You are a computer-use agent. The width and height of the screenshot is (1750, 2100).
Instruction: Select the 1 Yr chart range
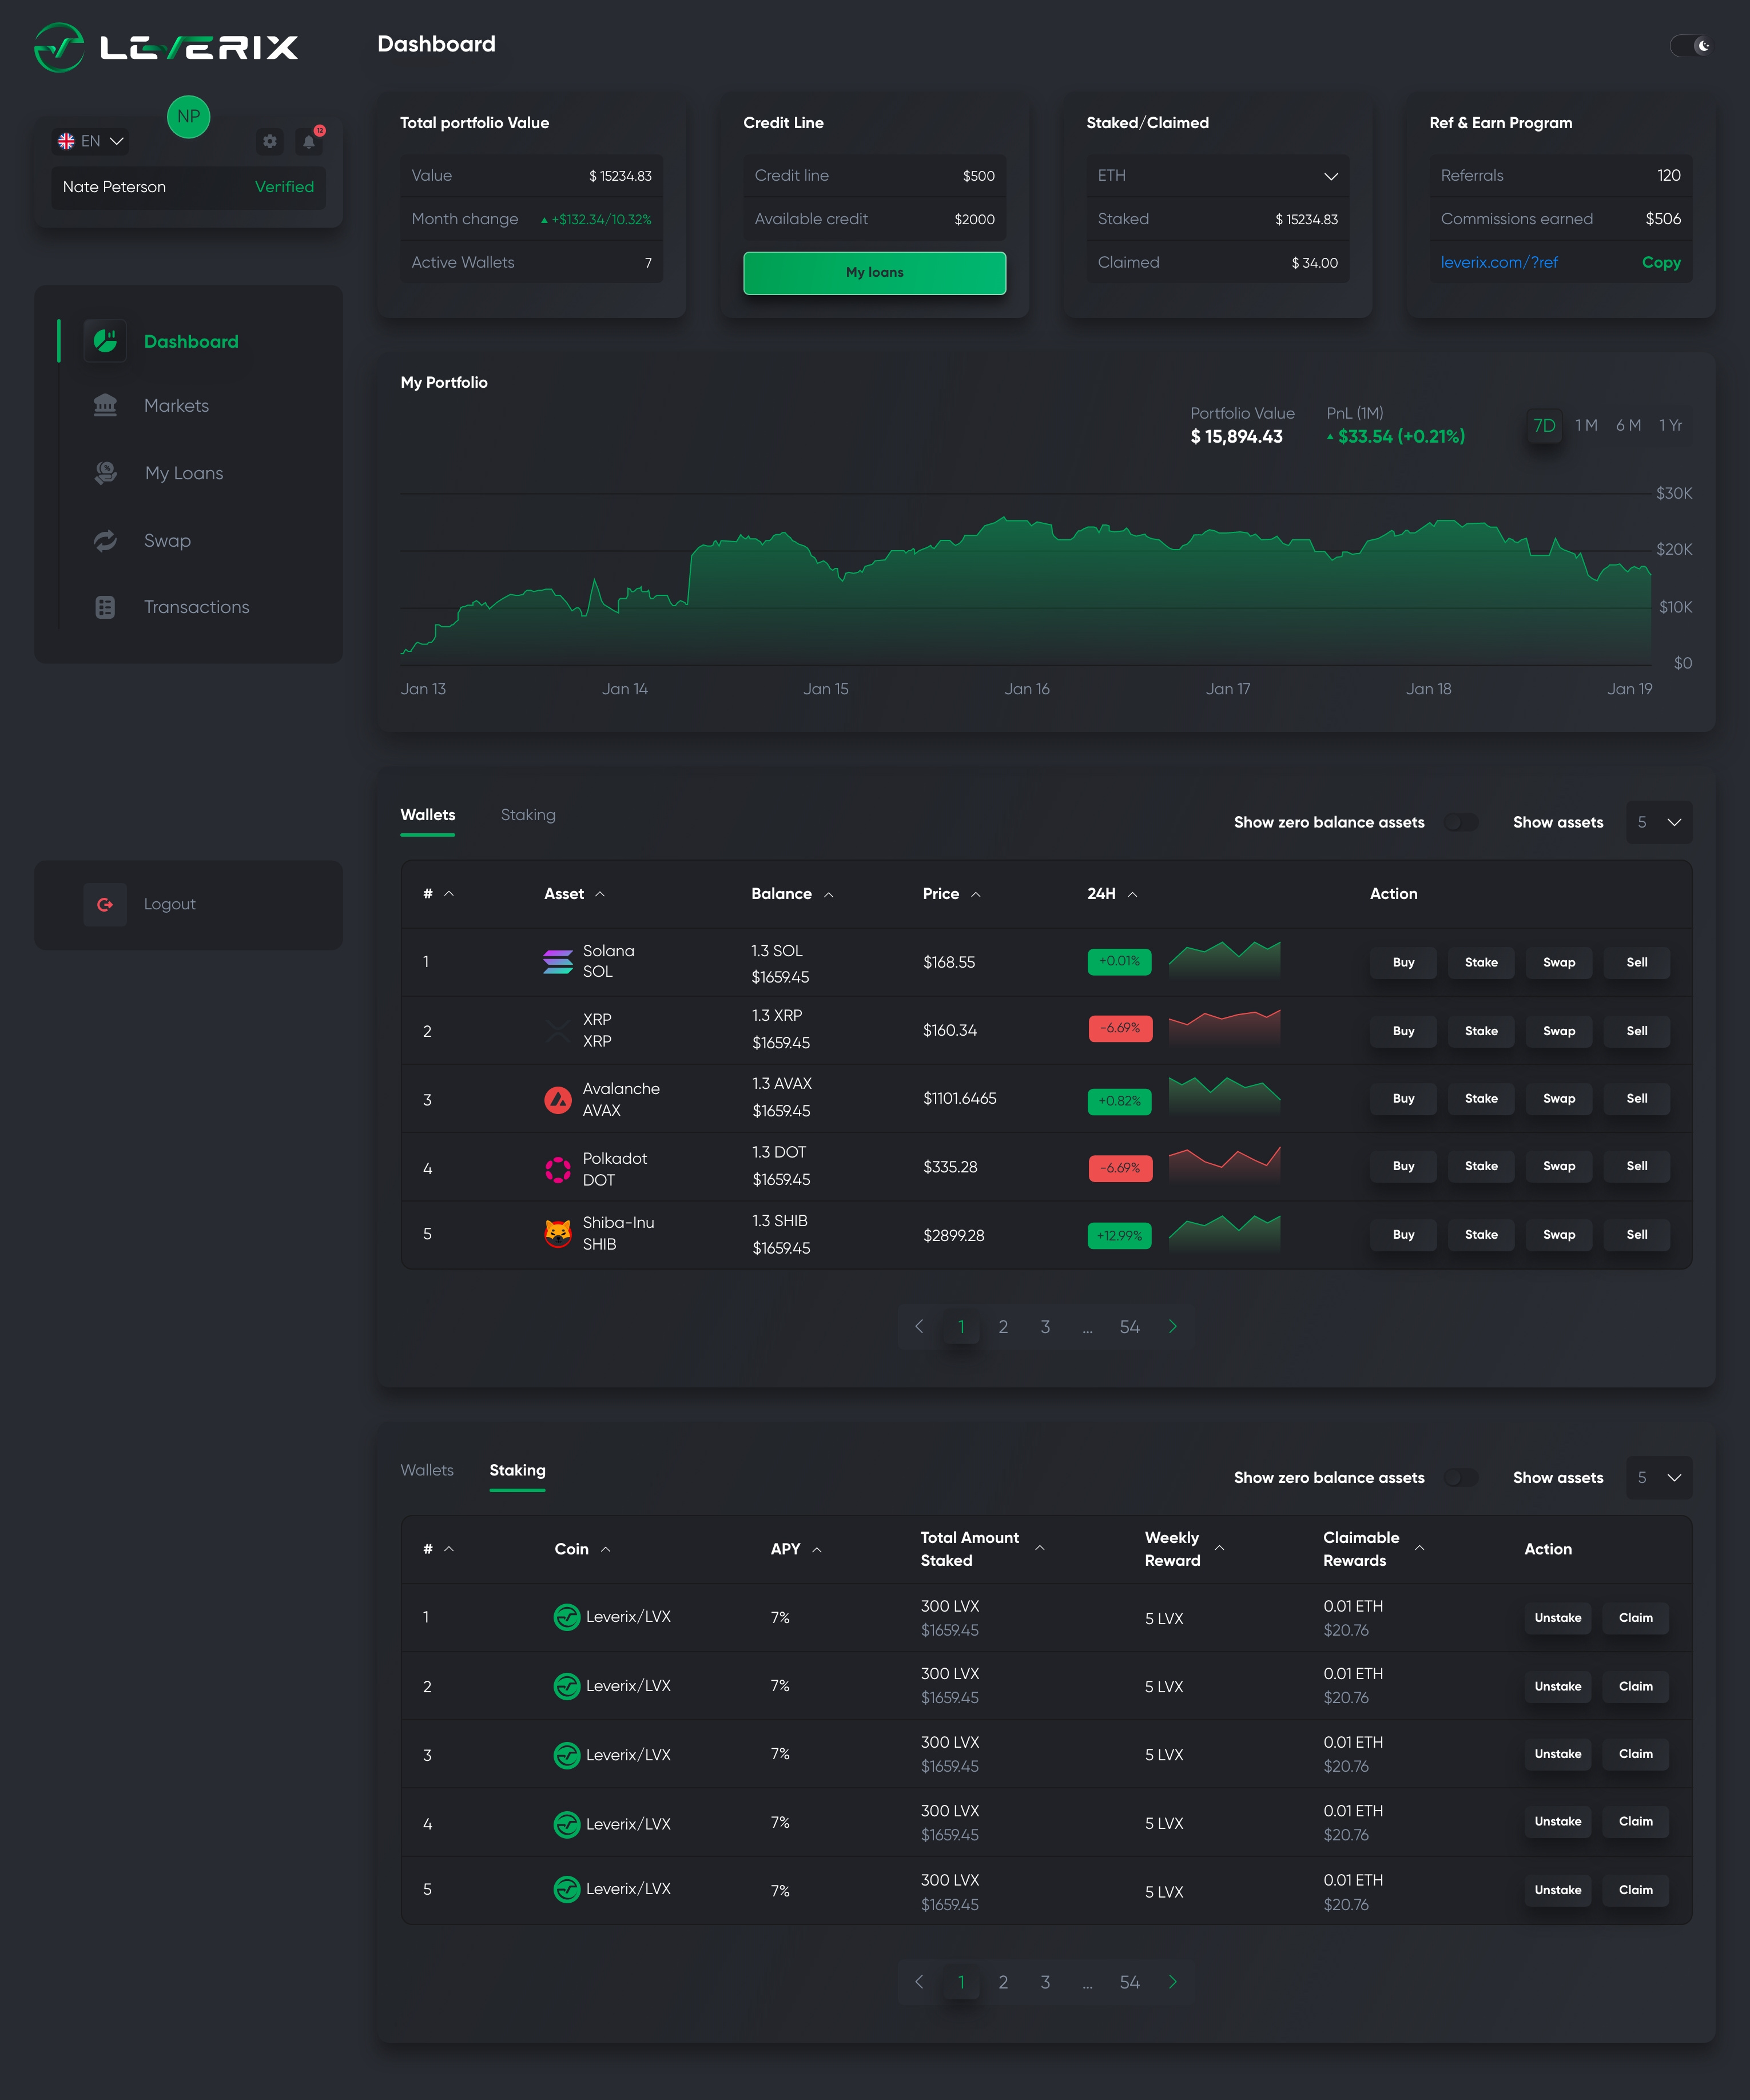point(1671,425)
